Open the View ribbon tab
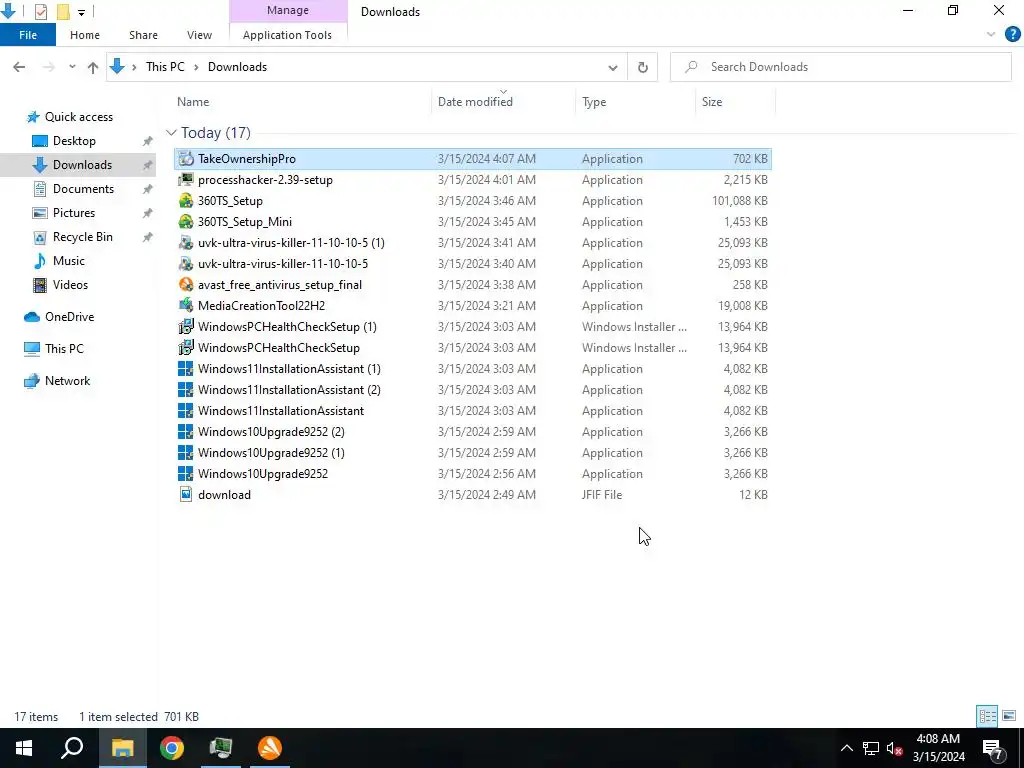 click(199, 35)
